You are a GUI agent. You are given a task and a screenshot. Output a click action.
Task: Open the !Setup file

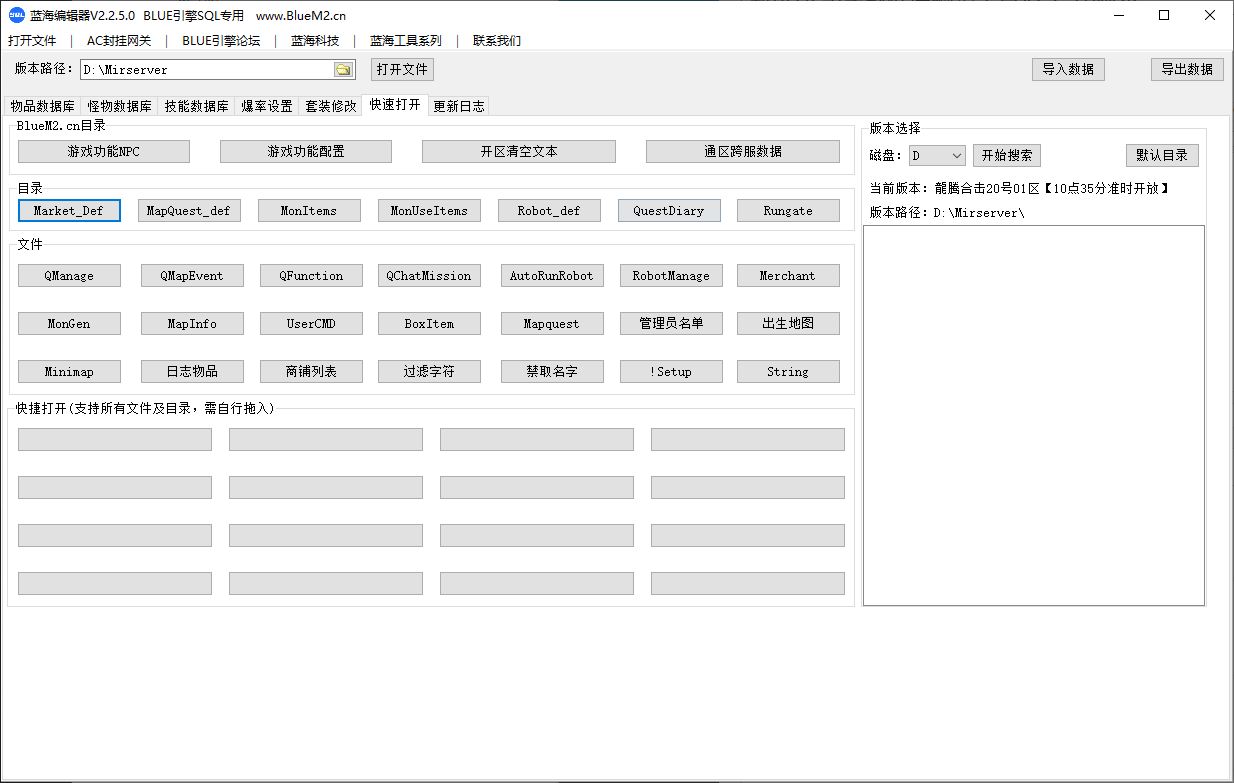(671, 371)
